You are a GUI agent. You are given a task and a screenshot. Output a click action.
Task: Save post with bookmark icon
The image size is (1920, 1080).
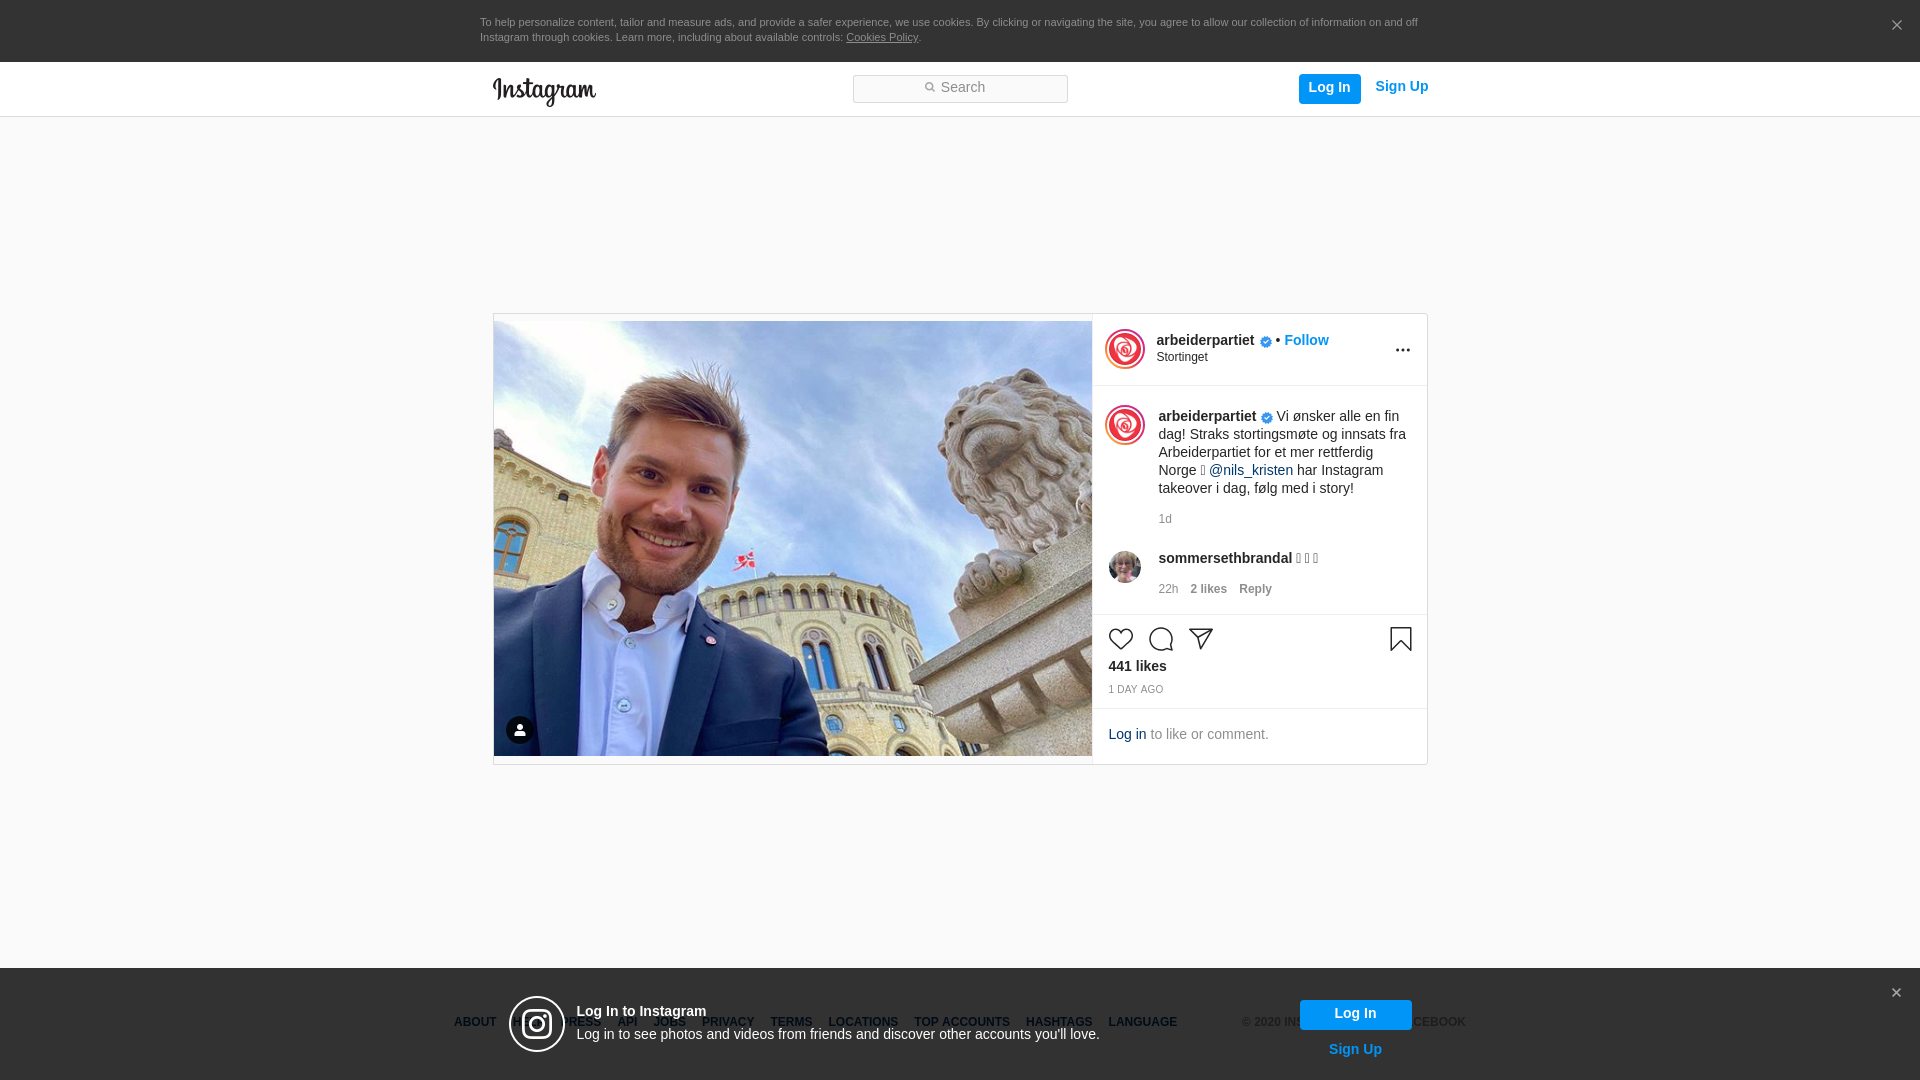point(1400,639)
